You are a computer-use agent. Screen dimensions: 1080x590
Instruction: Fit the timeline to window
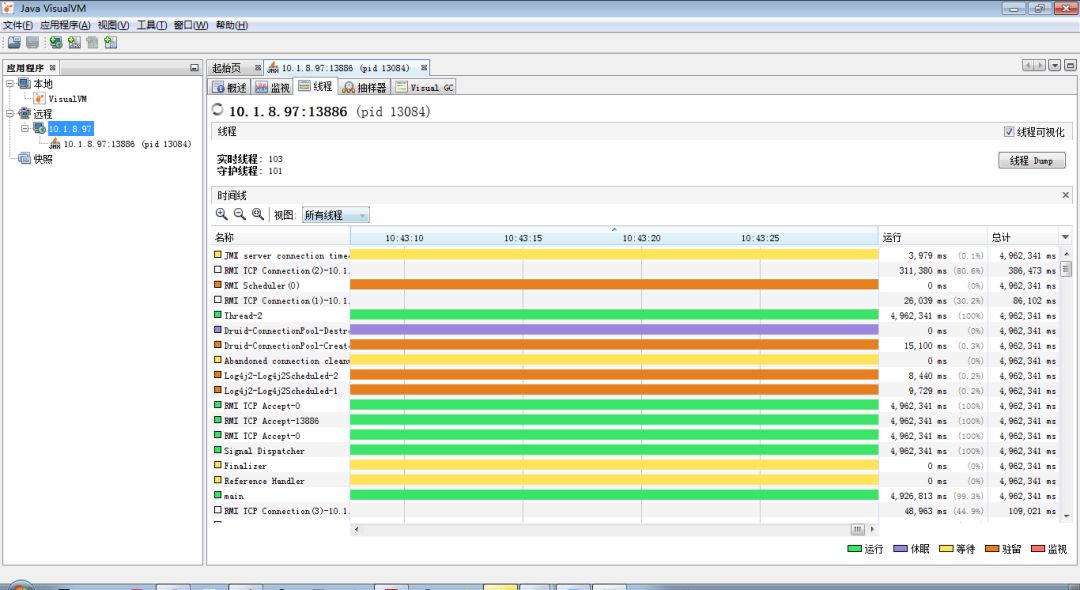tap(258, 214)
